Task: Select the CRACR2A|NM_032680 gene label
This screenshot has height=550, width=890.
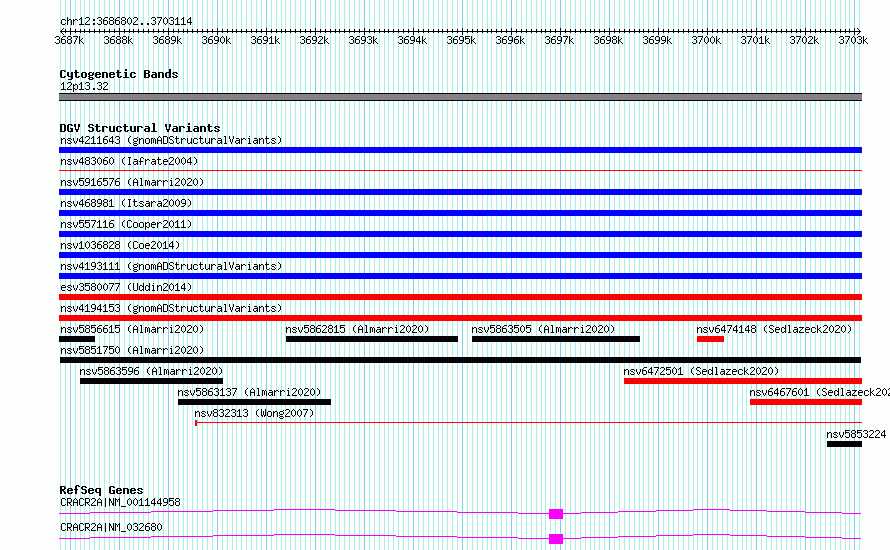Action: coord(111,527)
